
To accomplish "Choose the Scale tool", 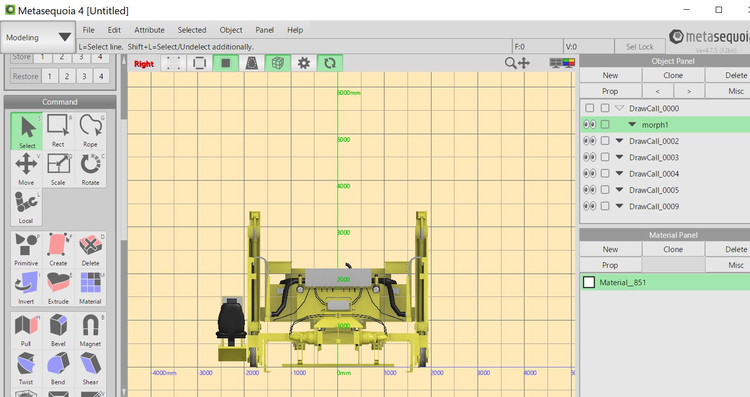I will [58, 169].
